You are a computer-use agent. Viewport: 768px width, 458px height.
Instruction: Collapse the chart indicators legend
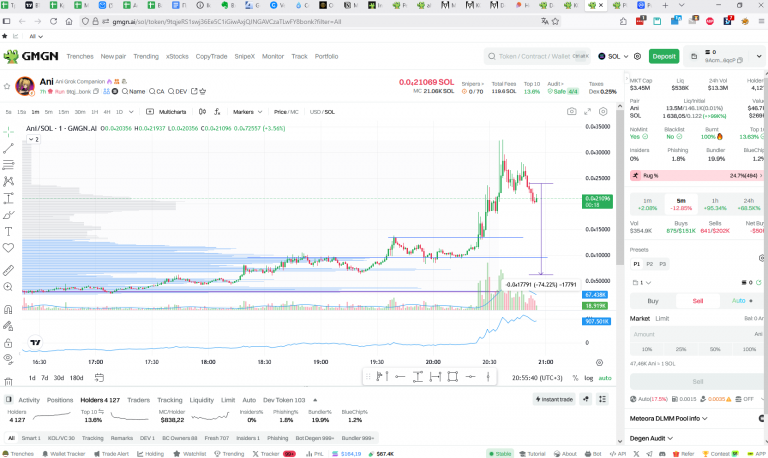[33, 140]
